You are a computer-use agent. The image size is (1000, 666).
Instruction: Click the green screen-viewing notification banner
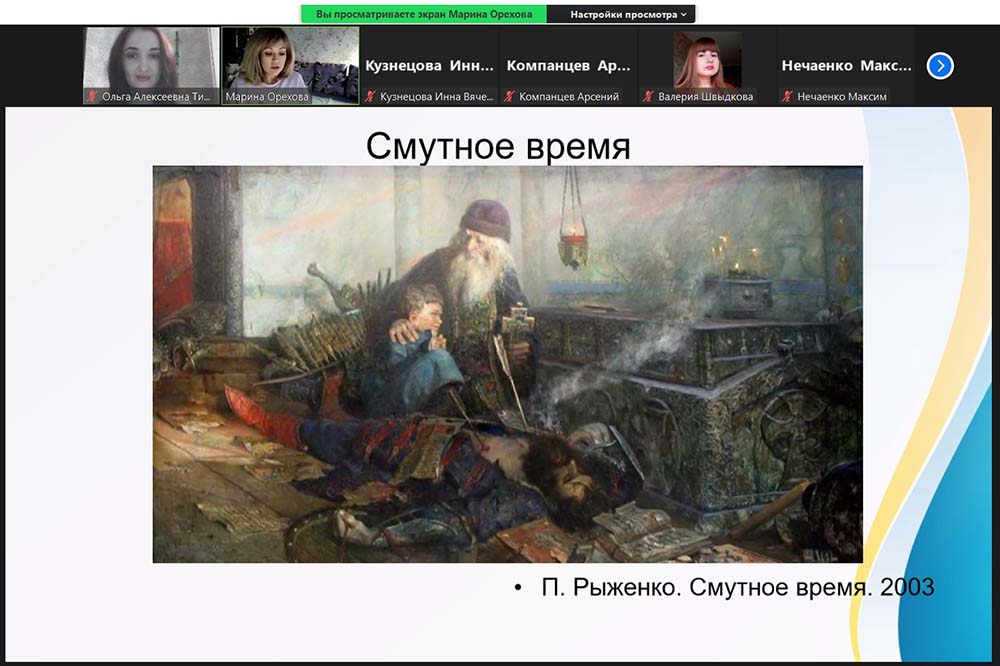(424, 15)
